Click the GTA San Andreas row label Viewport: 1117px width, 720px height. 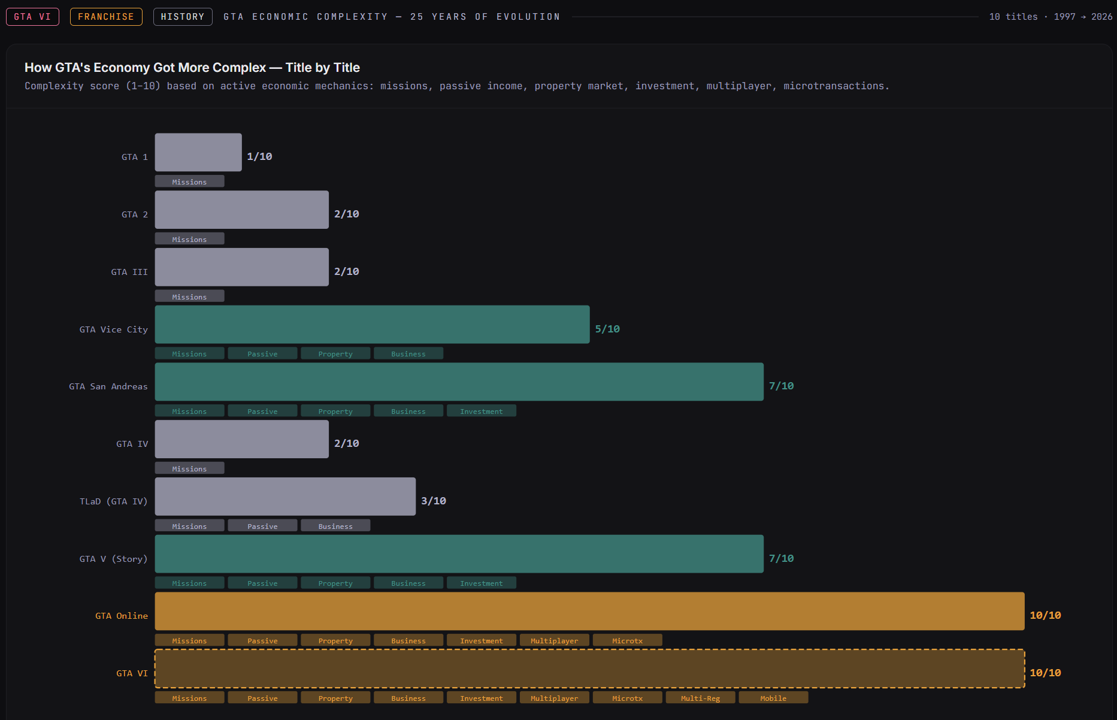(108, 386)
